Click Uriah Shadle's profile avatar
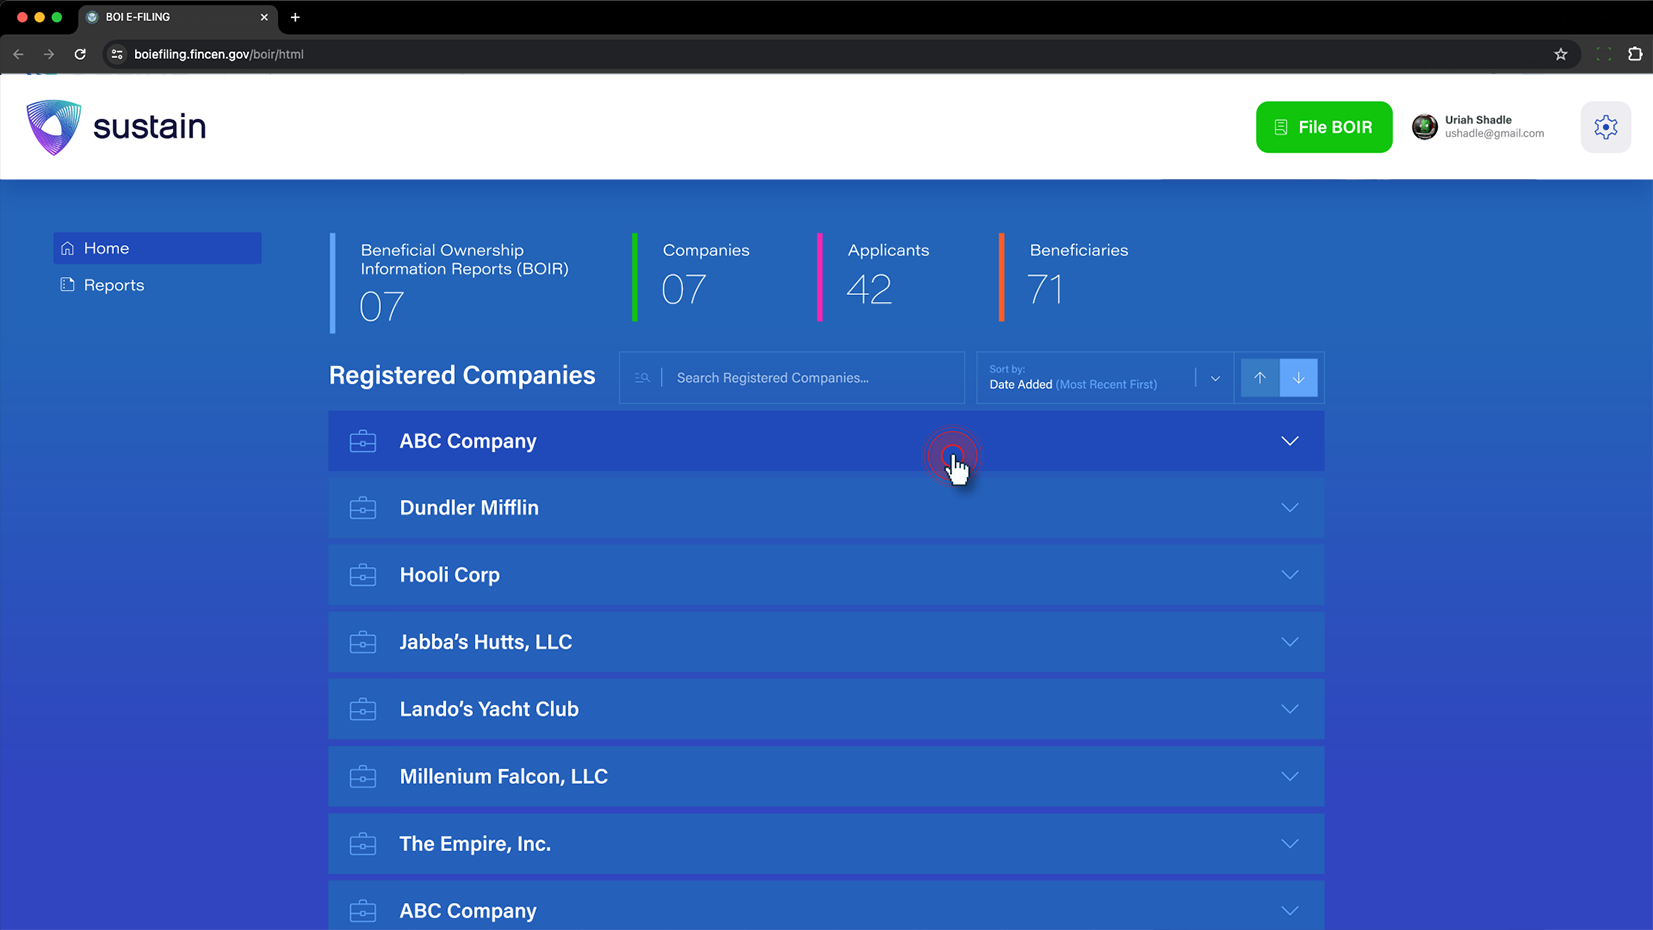 (1424, 127)
